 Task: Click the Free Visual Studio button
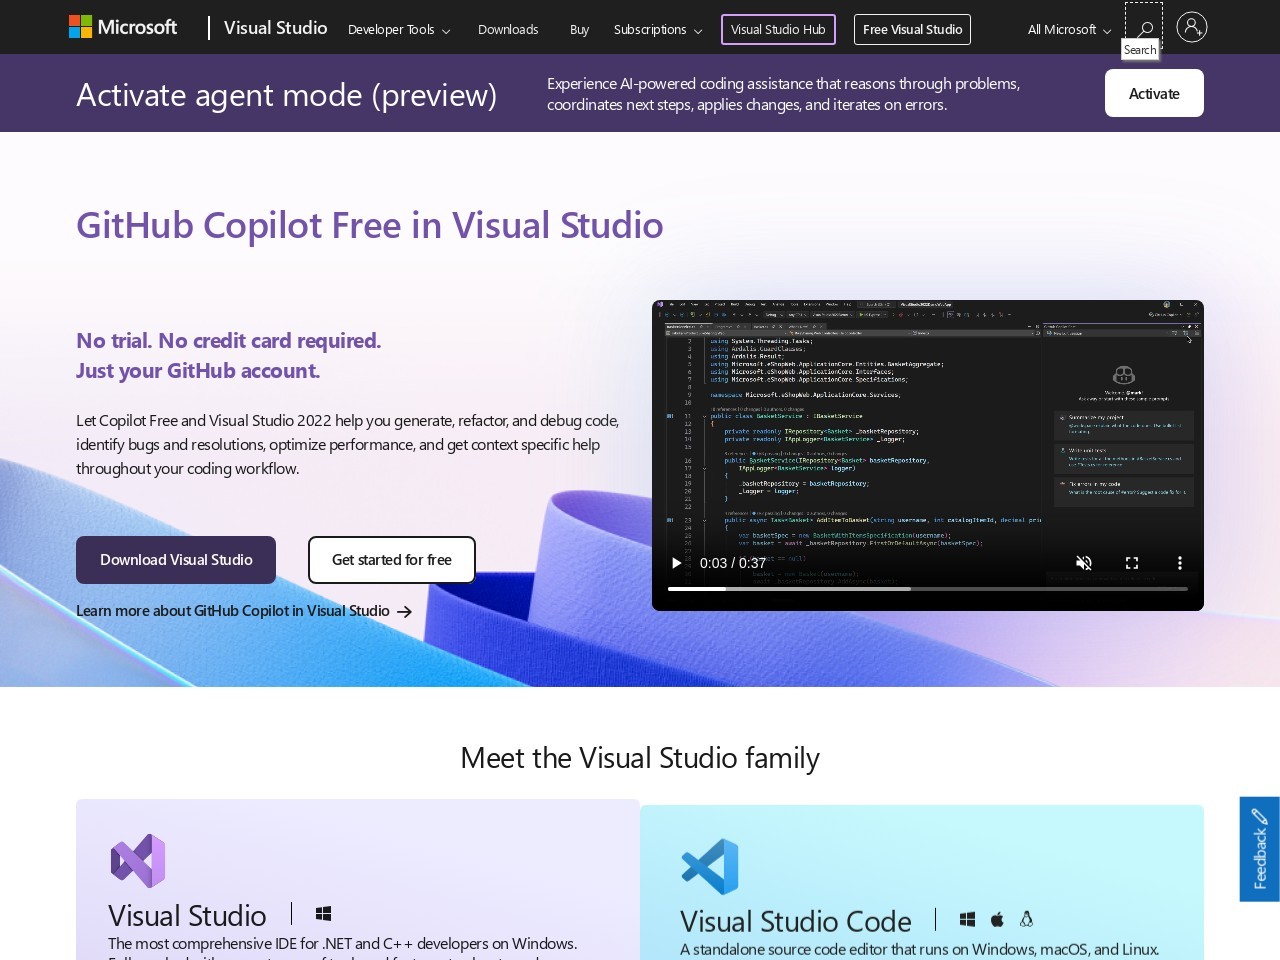click(912, 29)
